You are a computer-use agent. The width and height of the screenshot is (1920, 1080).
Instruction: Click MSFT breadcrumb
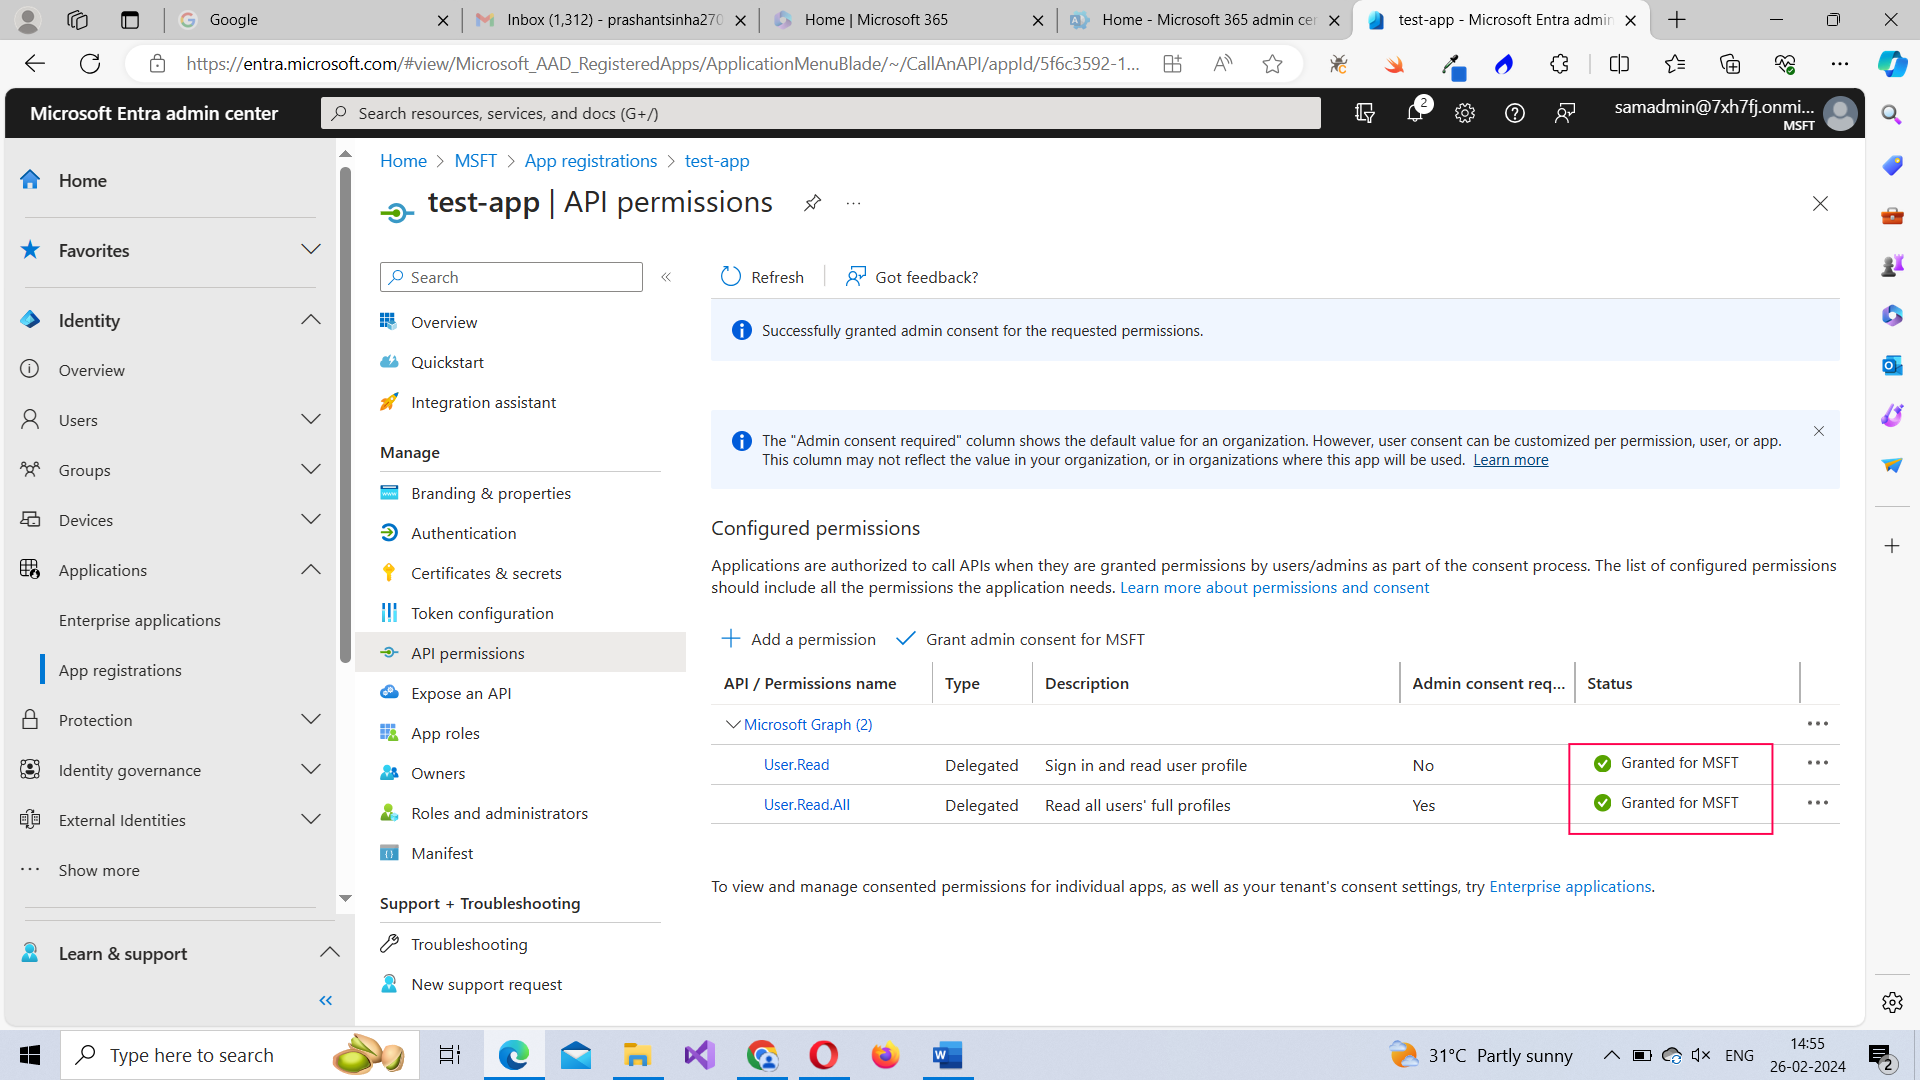(x=475, y=161)
